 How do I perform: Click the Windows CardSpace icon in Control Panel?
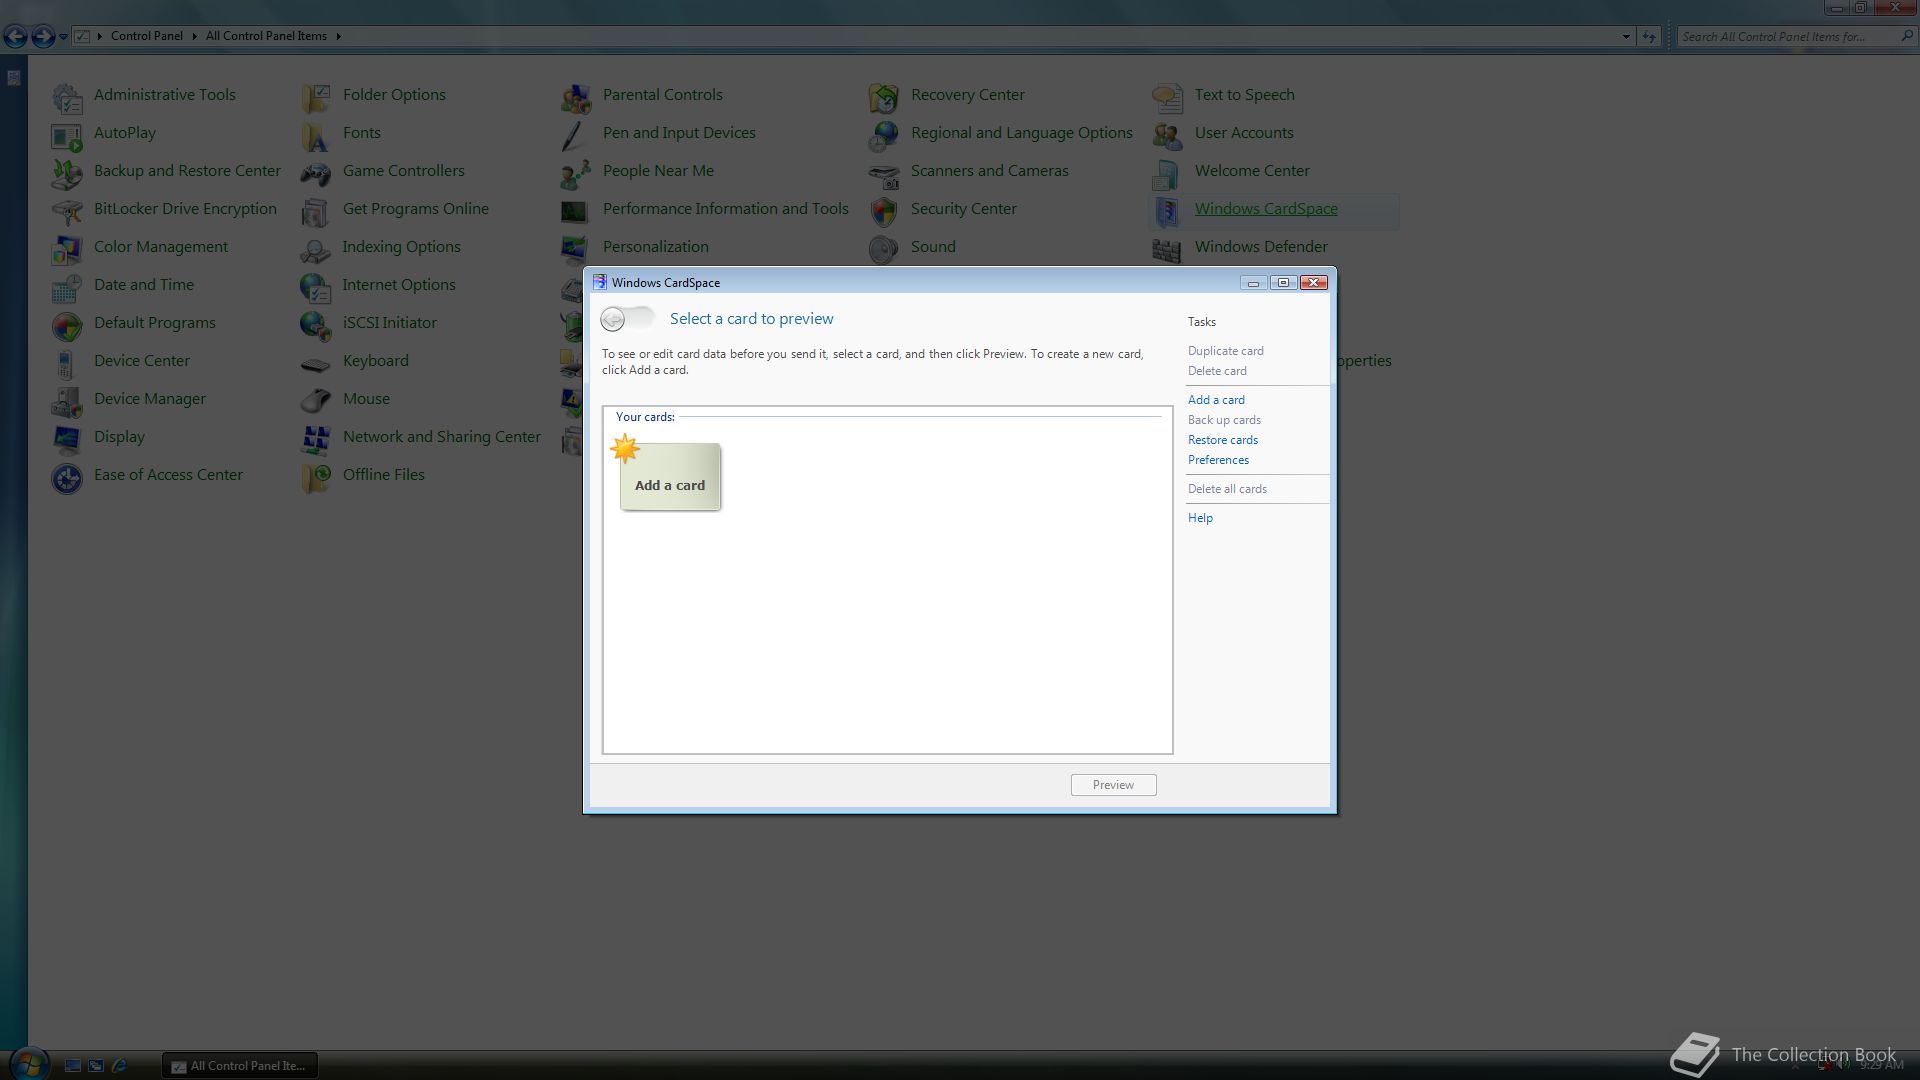(x=1168, y=211)
